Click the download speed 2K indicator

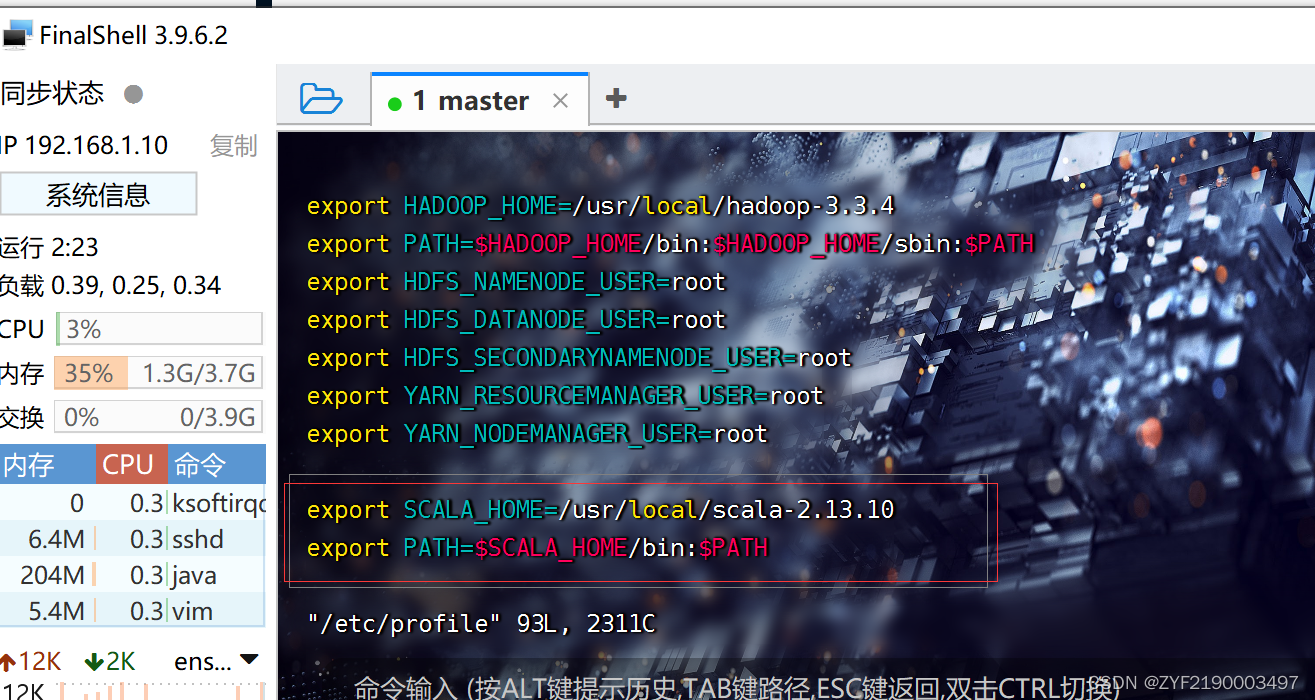[x=110, y=661]
